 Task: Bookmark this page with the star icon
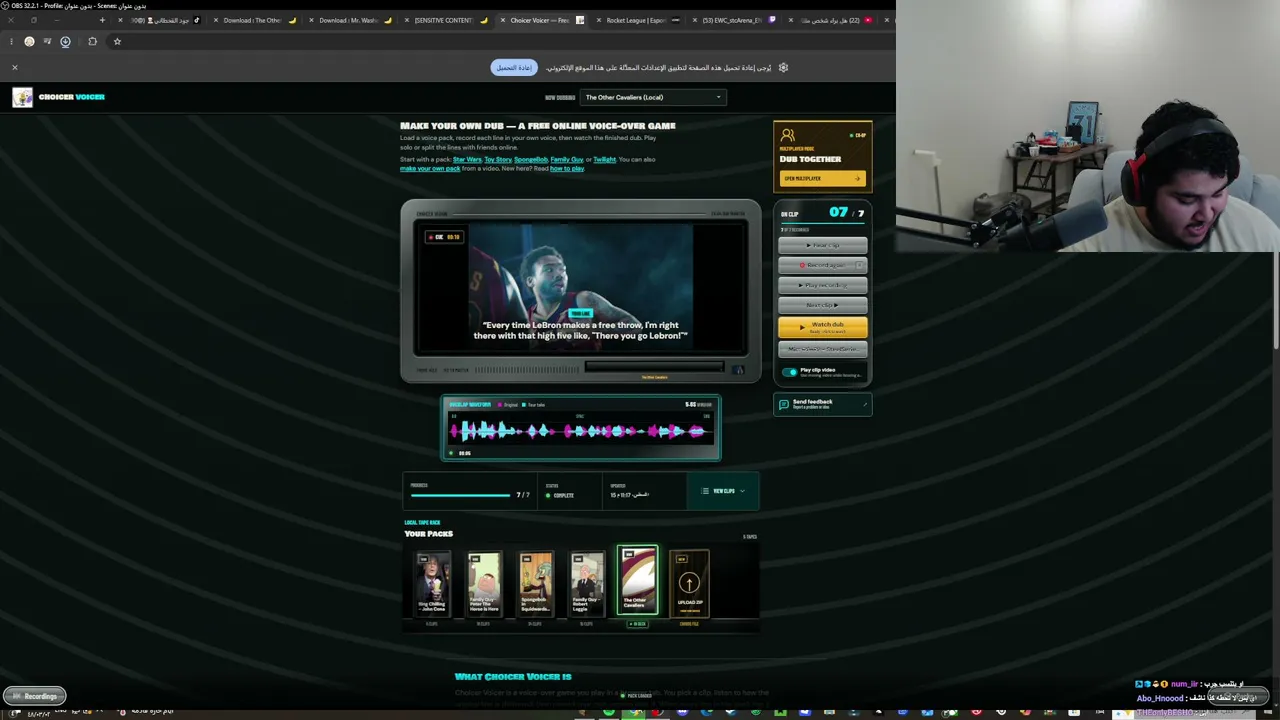tap(117, 41)
